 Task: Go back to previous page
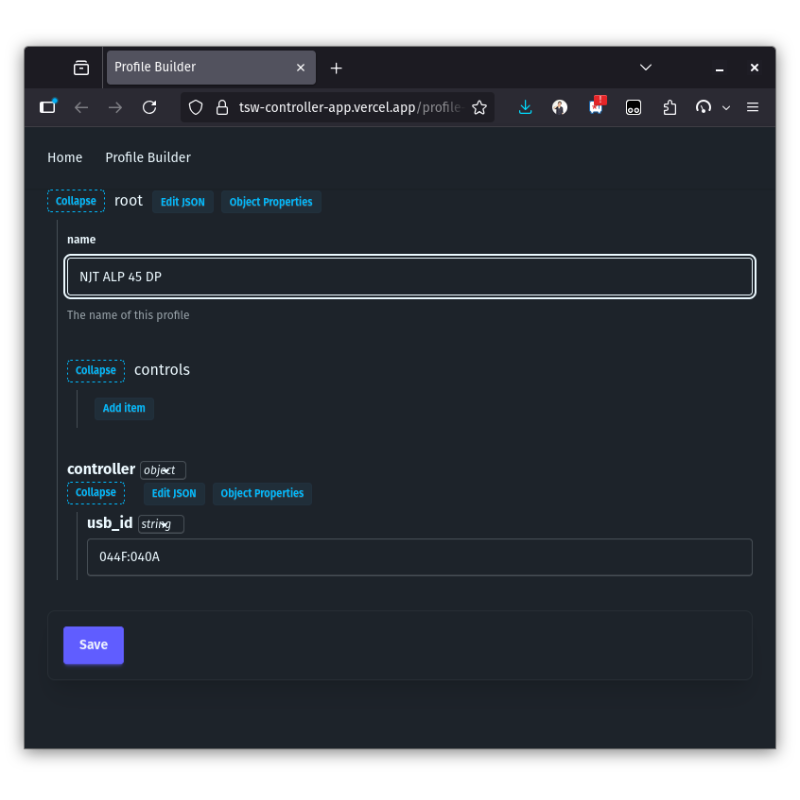coord(82,107)
